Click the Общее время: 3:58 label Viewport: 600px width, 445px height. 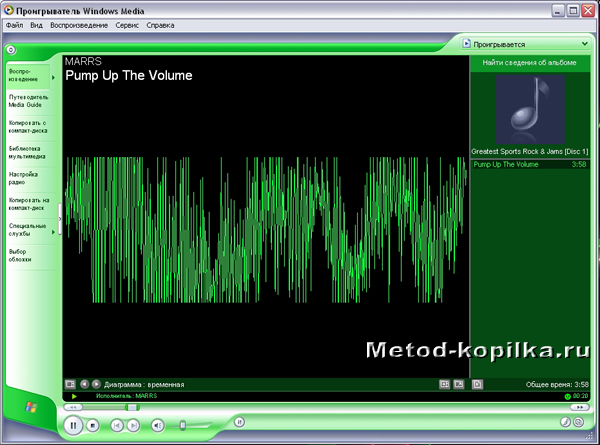tap(557, 385)
